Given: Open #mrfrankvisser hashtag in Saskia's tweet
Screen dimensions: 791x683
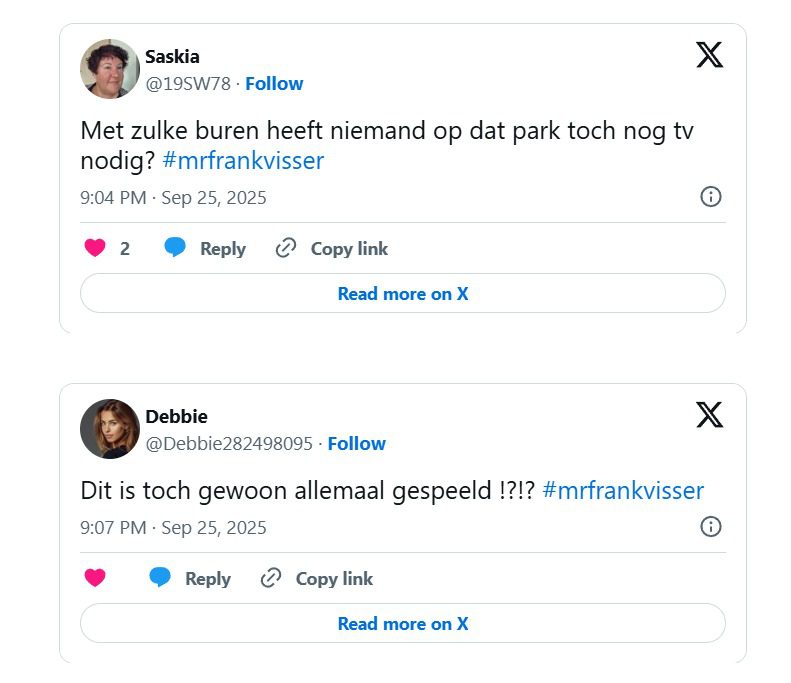Looking at the screenshot, I should pos(243,161).
